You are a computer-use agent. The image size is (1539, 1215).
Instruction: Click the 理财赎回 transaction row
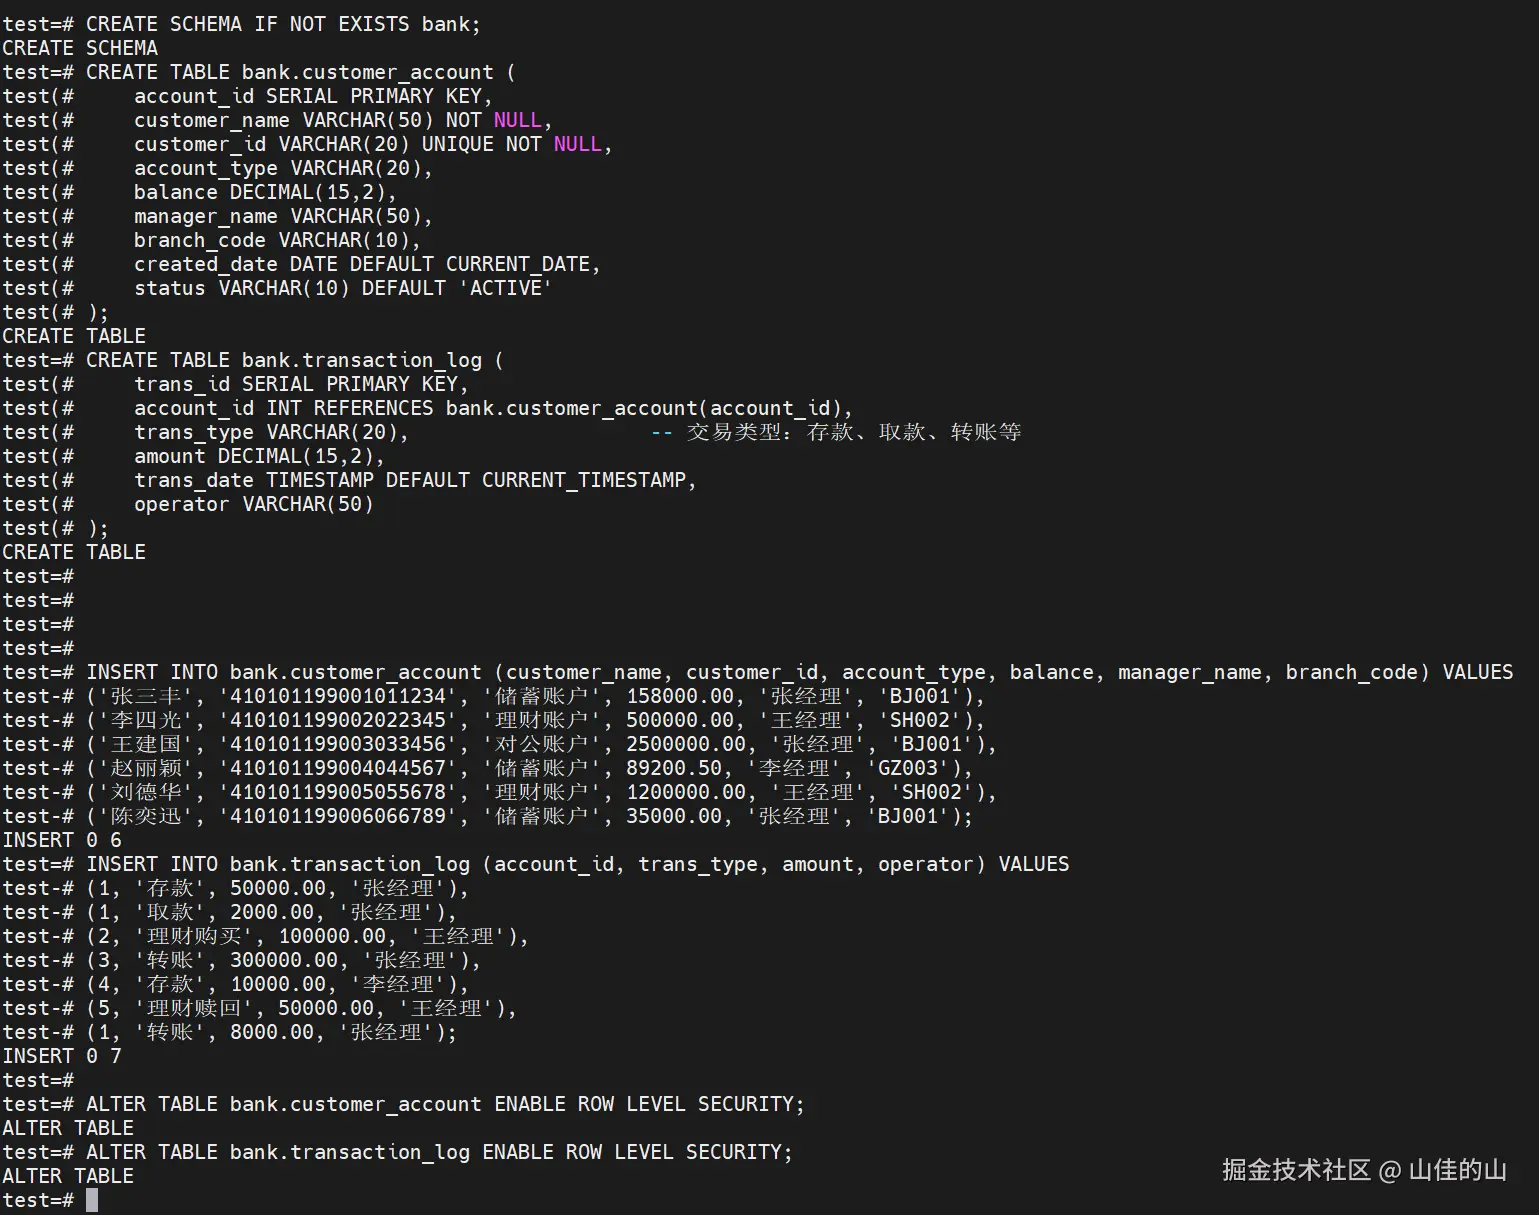[x=300, y=1008]
